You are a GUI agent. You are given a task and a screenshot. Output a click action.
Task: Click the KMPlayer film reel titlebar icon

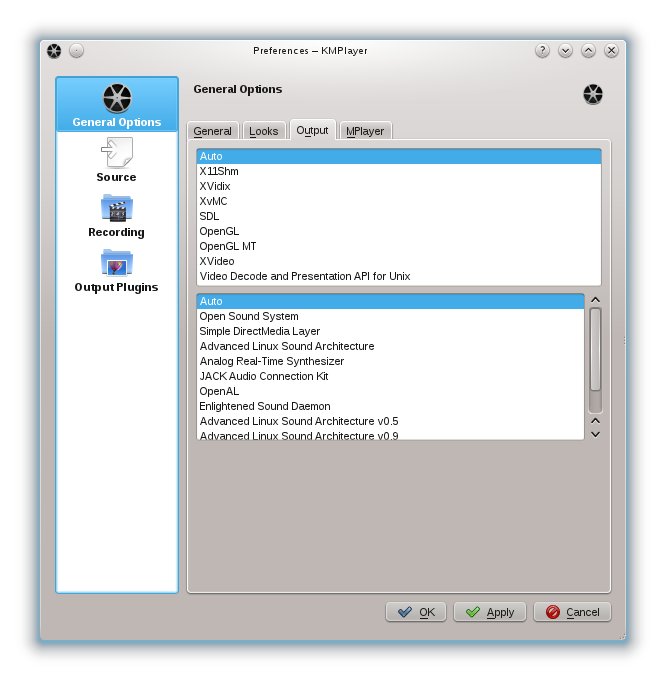pos(54,51)
